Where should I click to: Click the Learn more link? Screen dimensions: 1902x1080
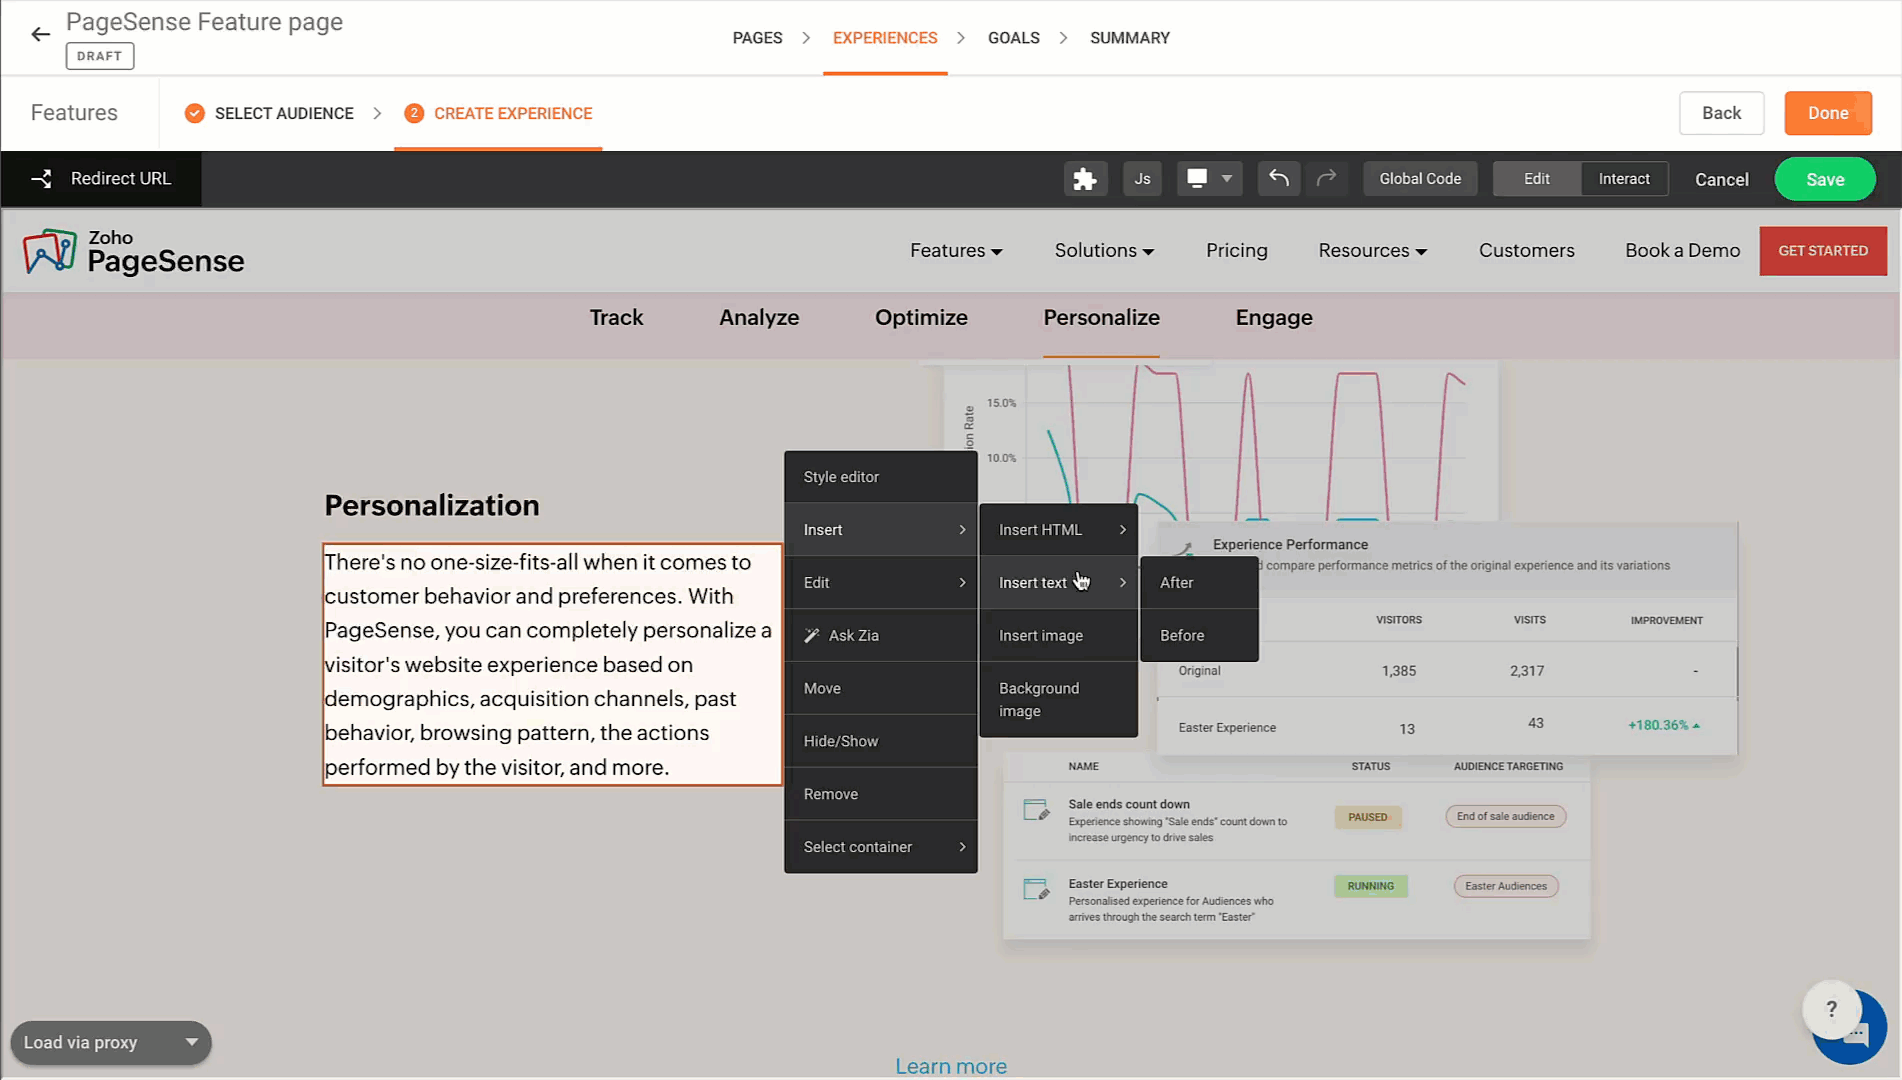(951, 1066)
